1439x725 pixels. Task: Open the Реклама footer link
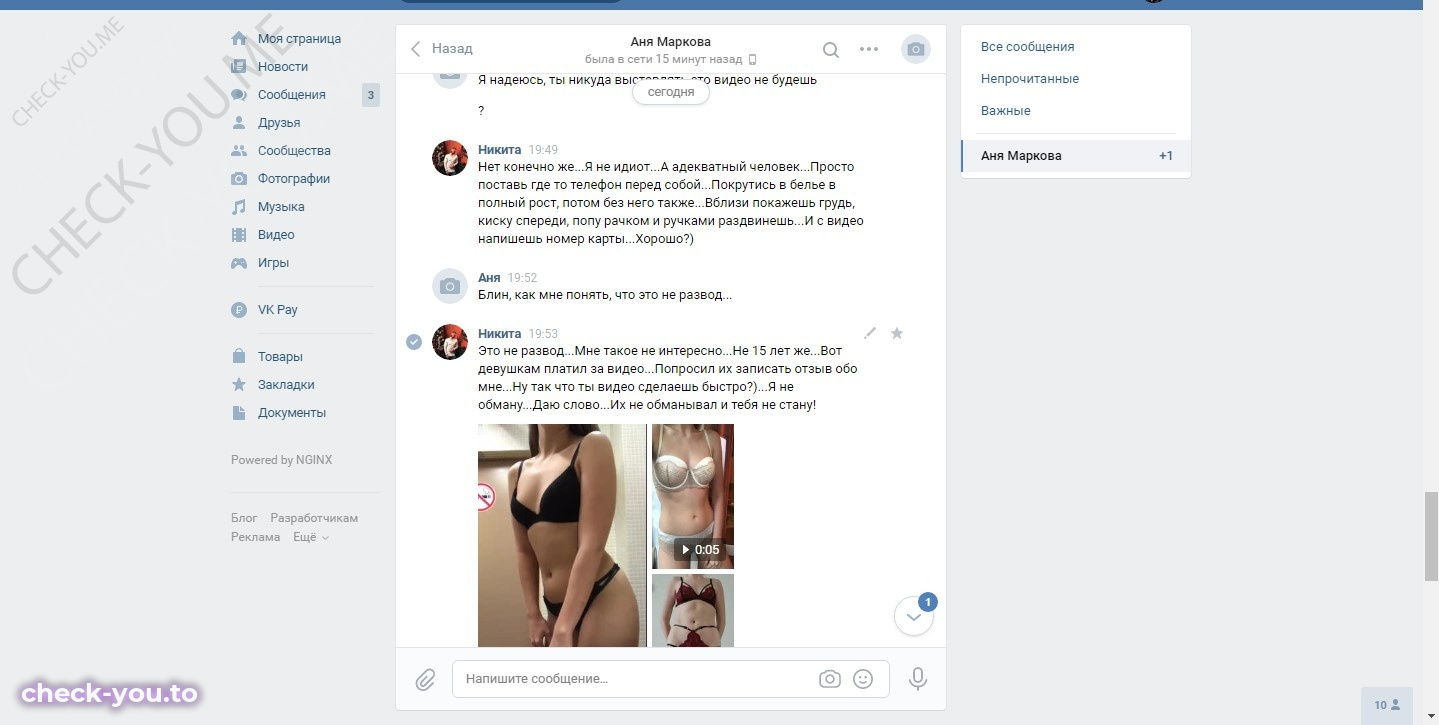click(256, 537)
